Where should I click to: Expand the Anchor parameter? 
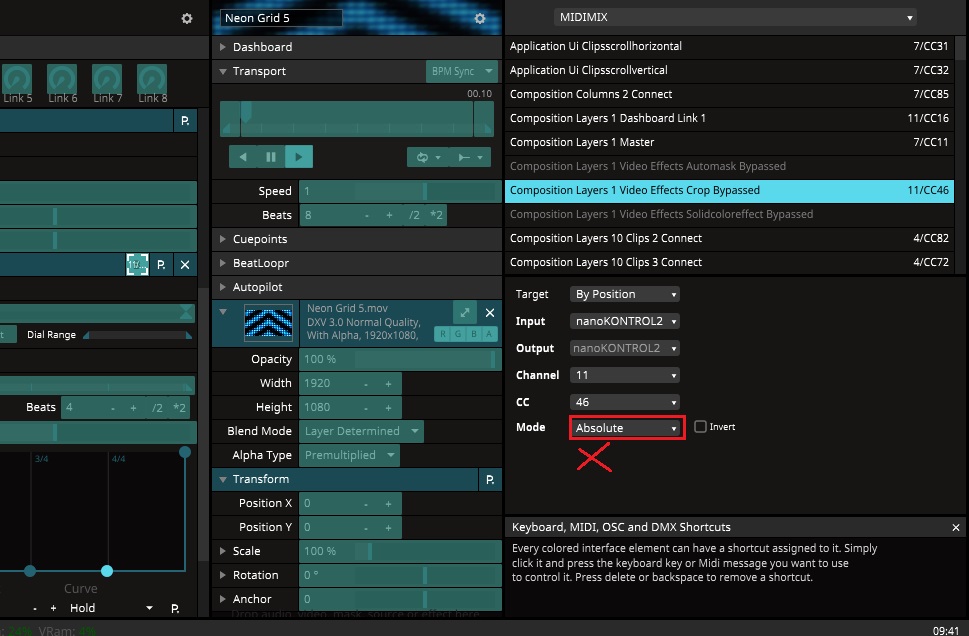[222, 599]
